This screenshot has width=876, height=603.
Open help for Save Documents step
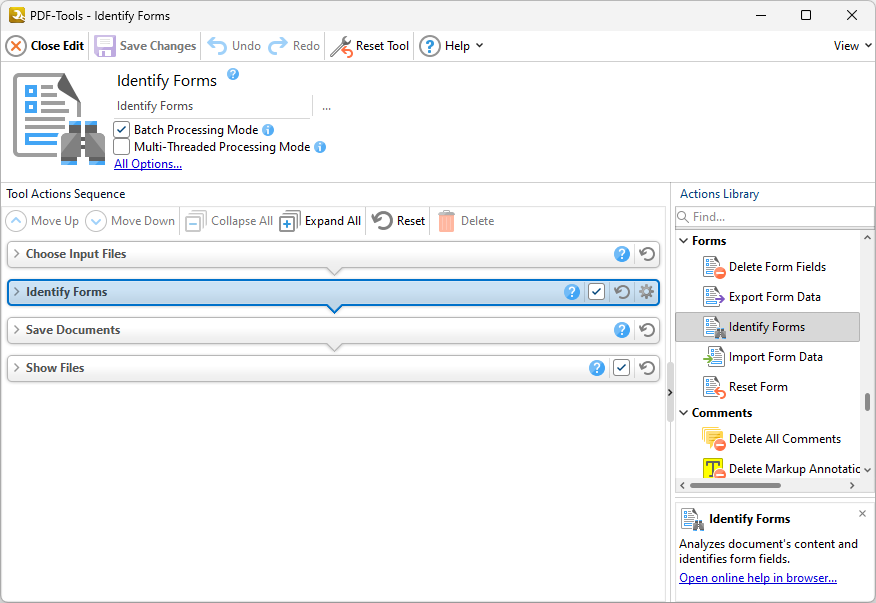(622, 330)
